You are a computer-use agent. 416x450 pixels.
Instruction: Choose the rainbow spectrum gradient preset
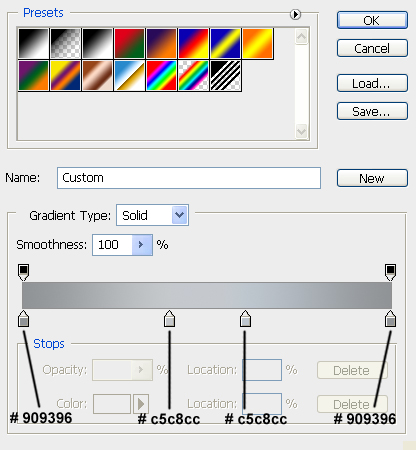161,76
